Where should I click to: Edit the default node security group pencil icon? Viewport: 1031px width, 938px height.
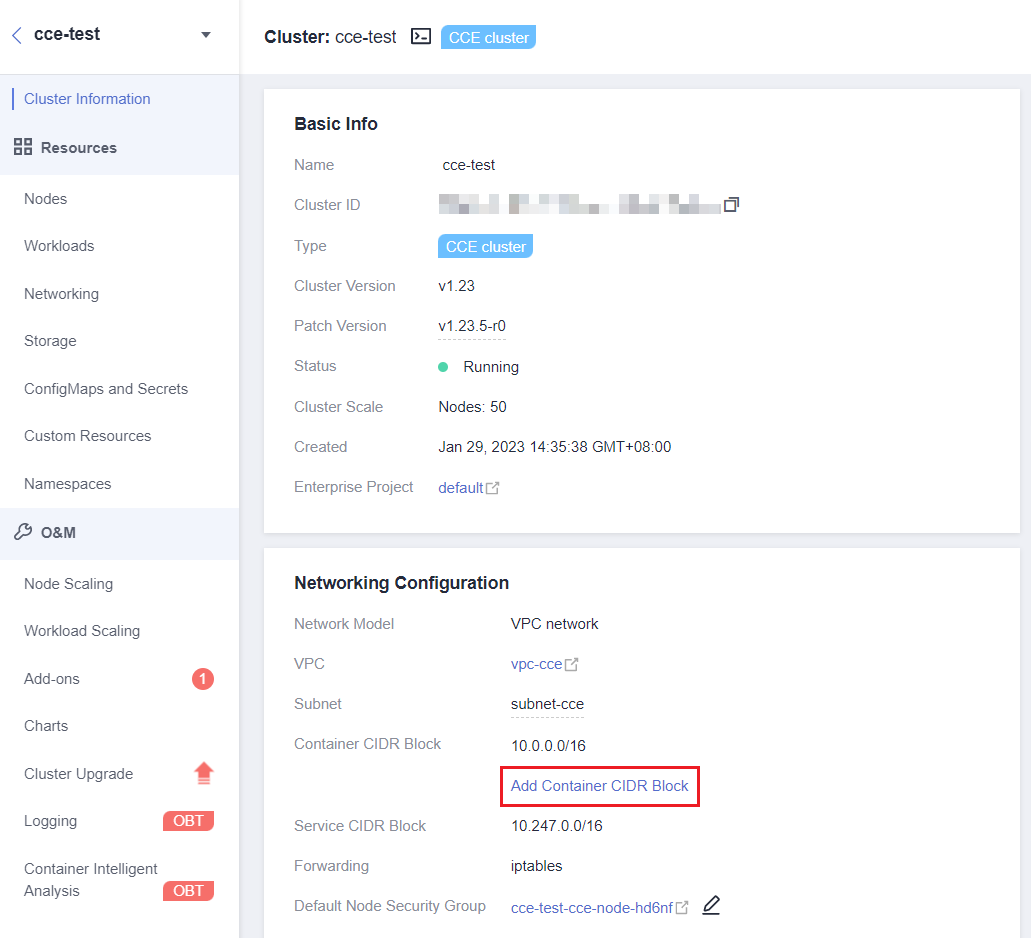coord(711,905)
